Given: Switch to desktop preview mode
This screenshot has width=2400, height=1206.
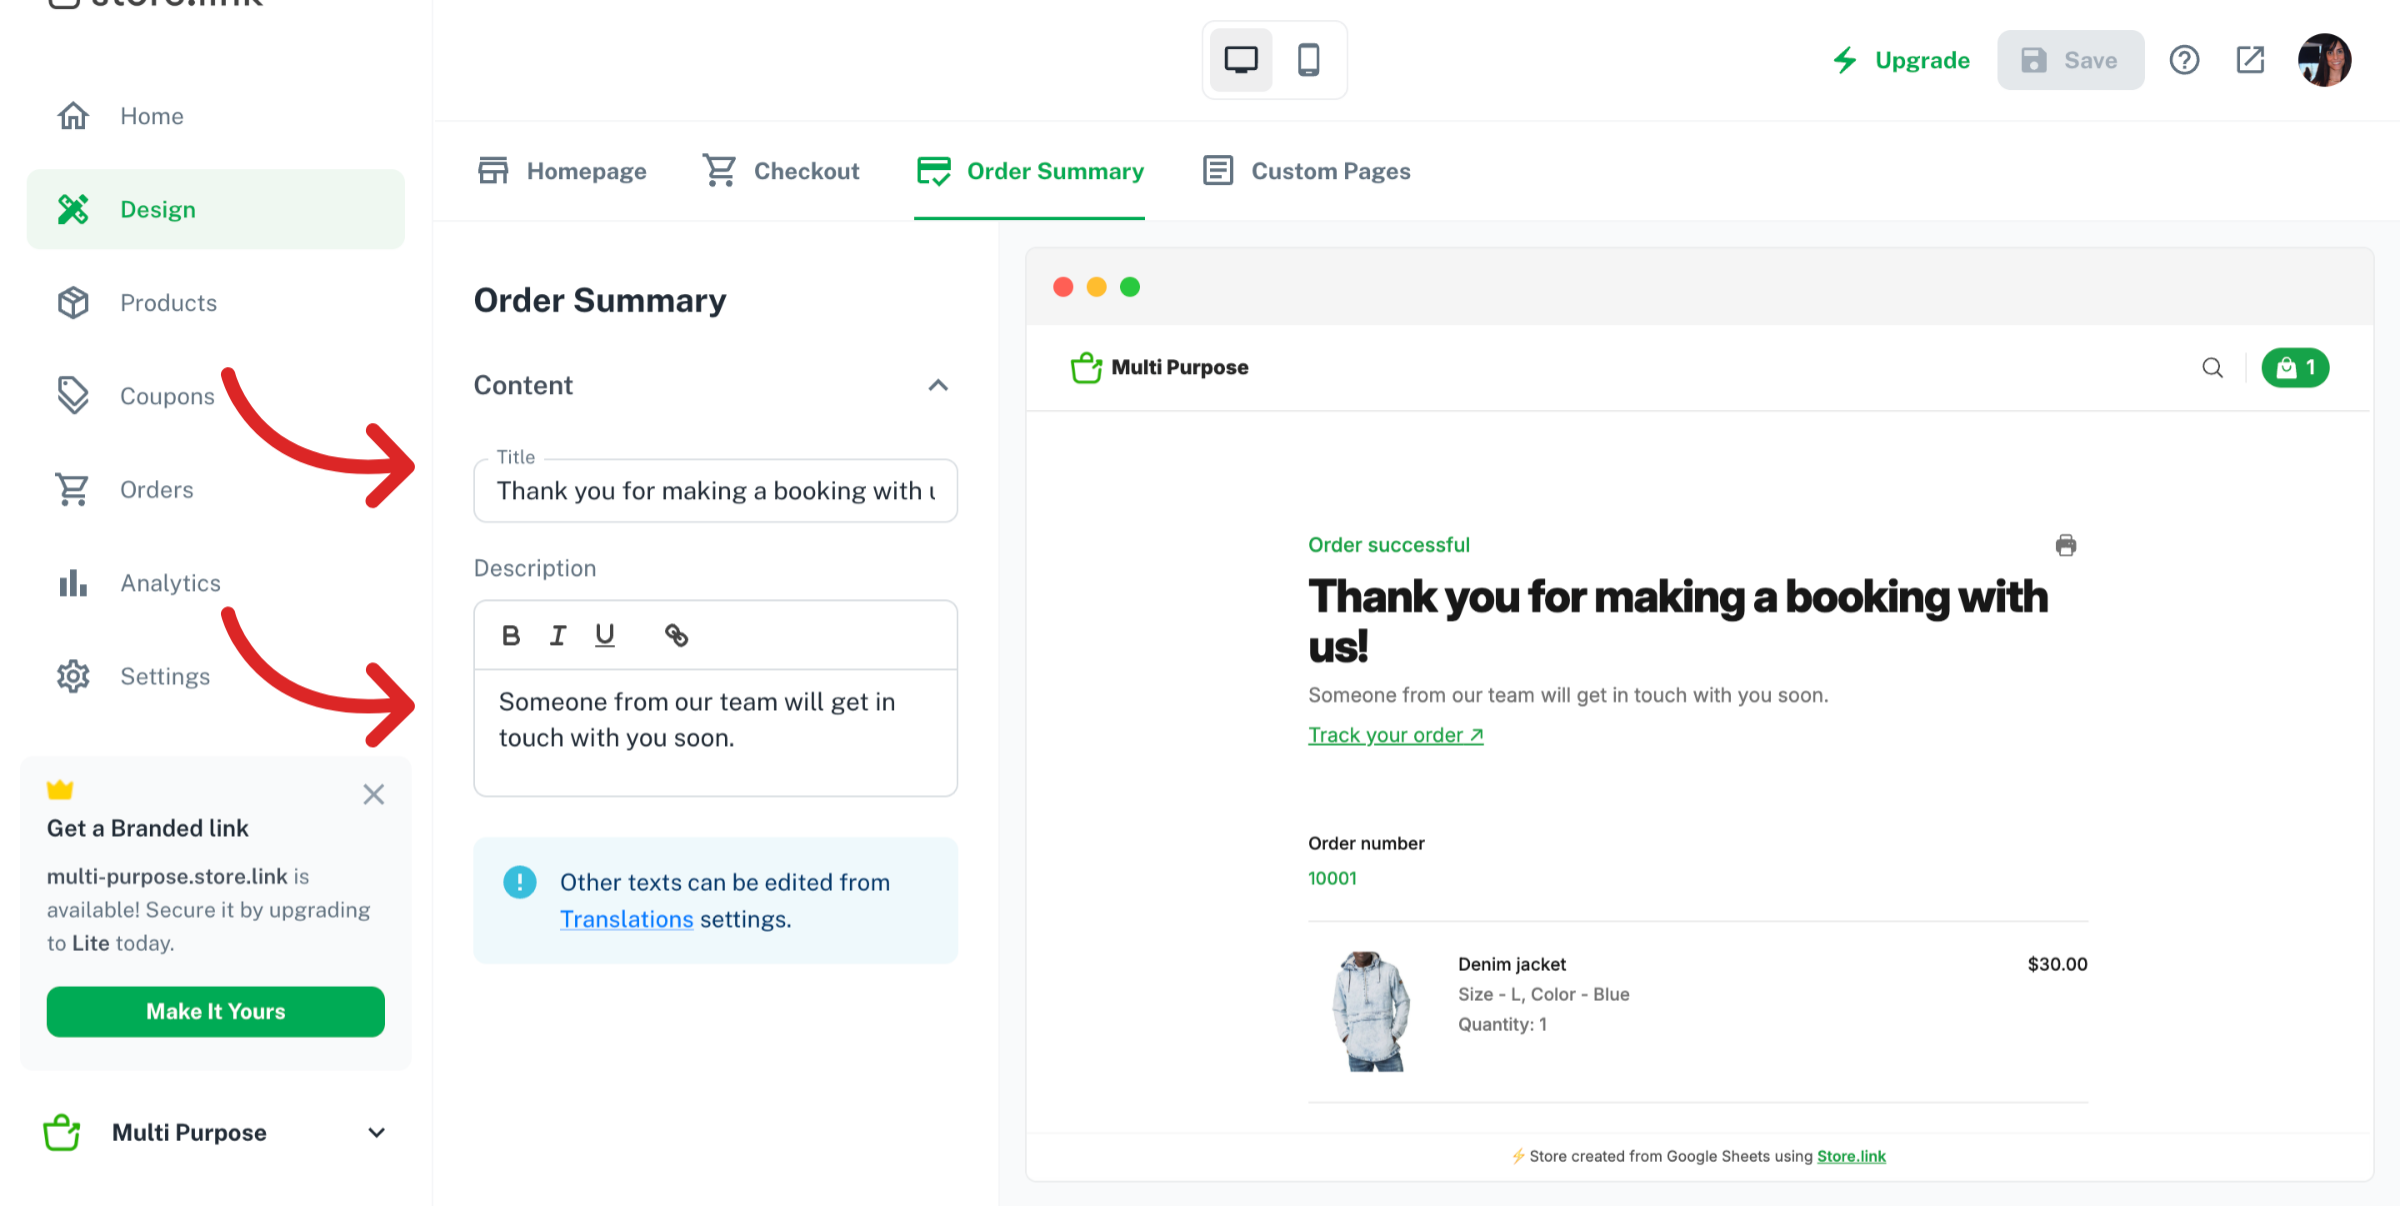Looking at the screenshot, I should [1240, 60].
